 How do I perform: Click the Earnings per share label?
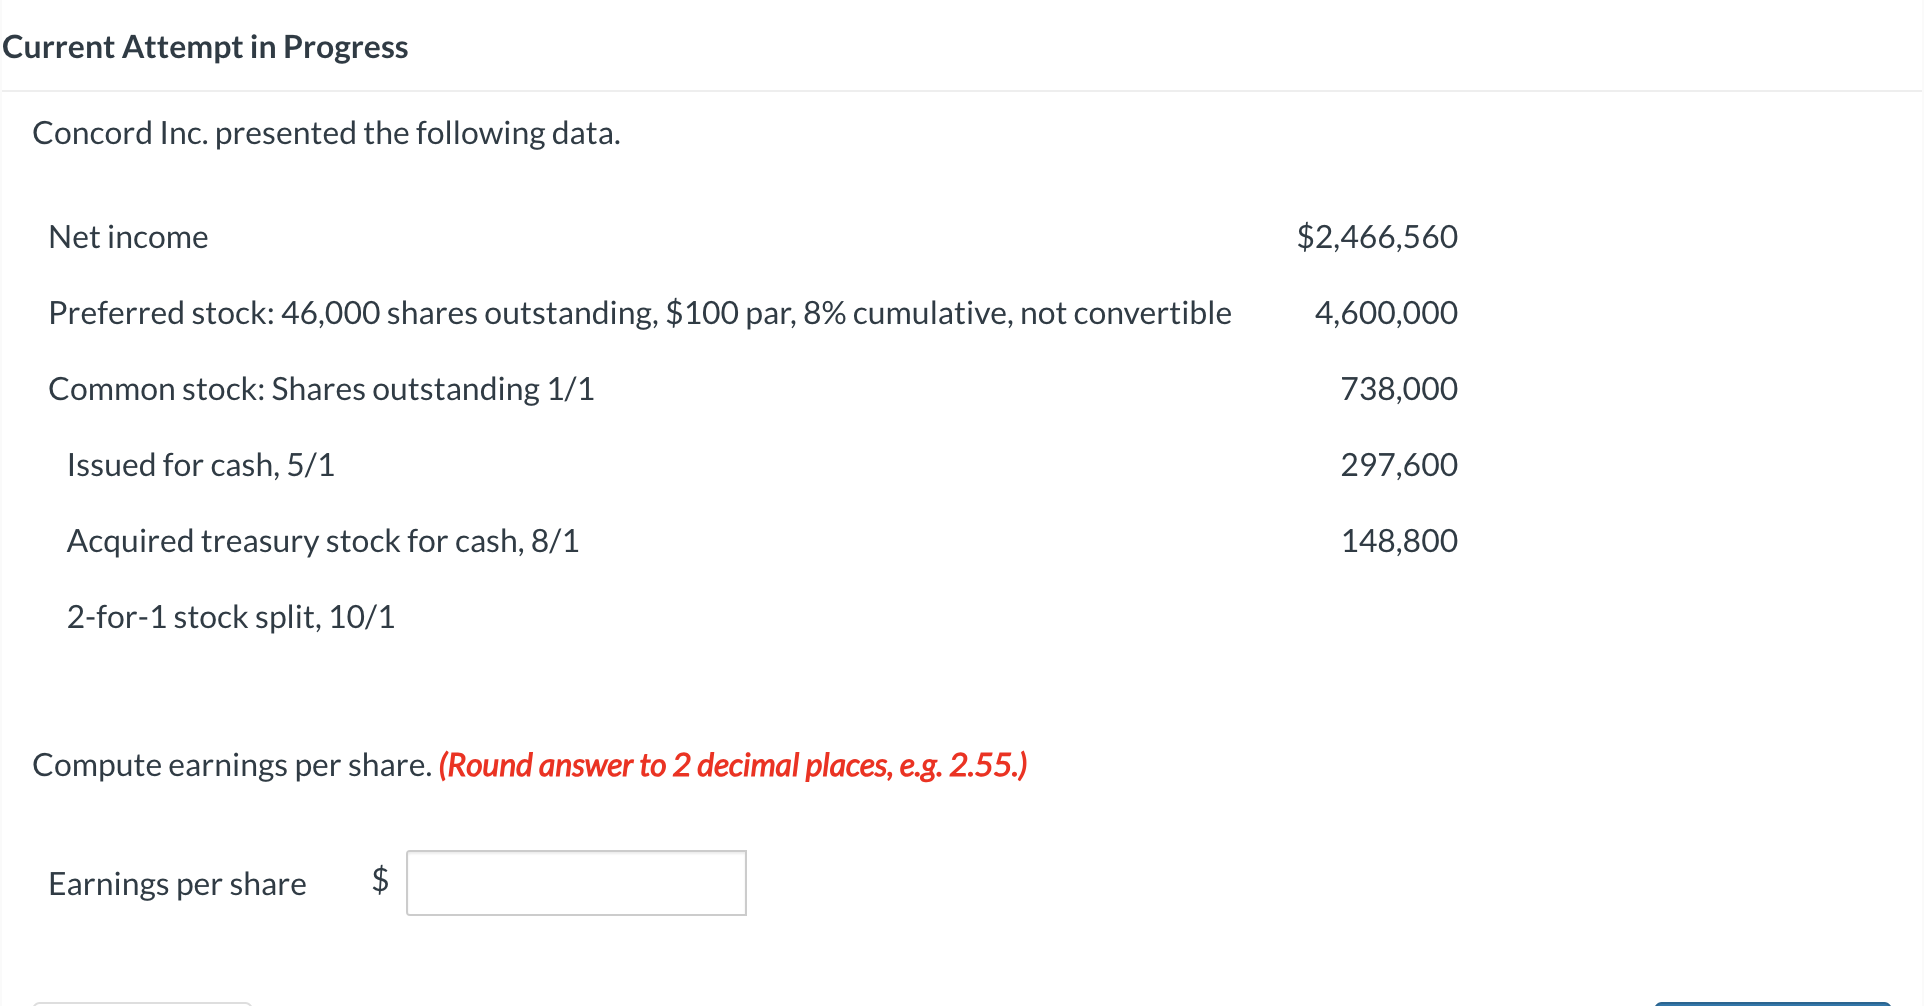tap(176, 883)
